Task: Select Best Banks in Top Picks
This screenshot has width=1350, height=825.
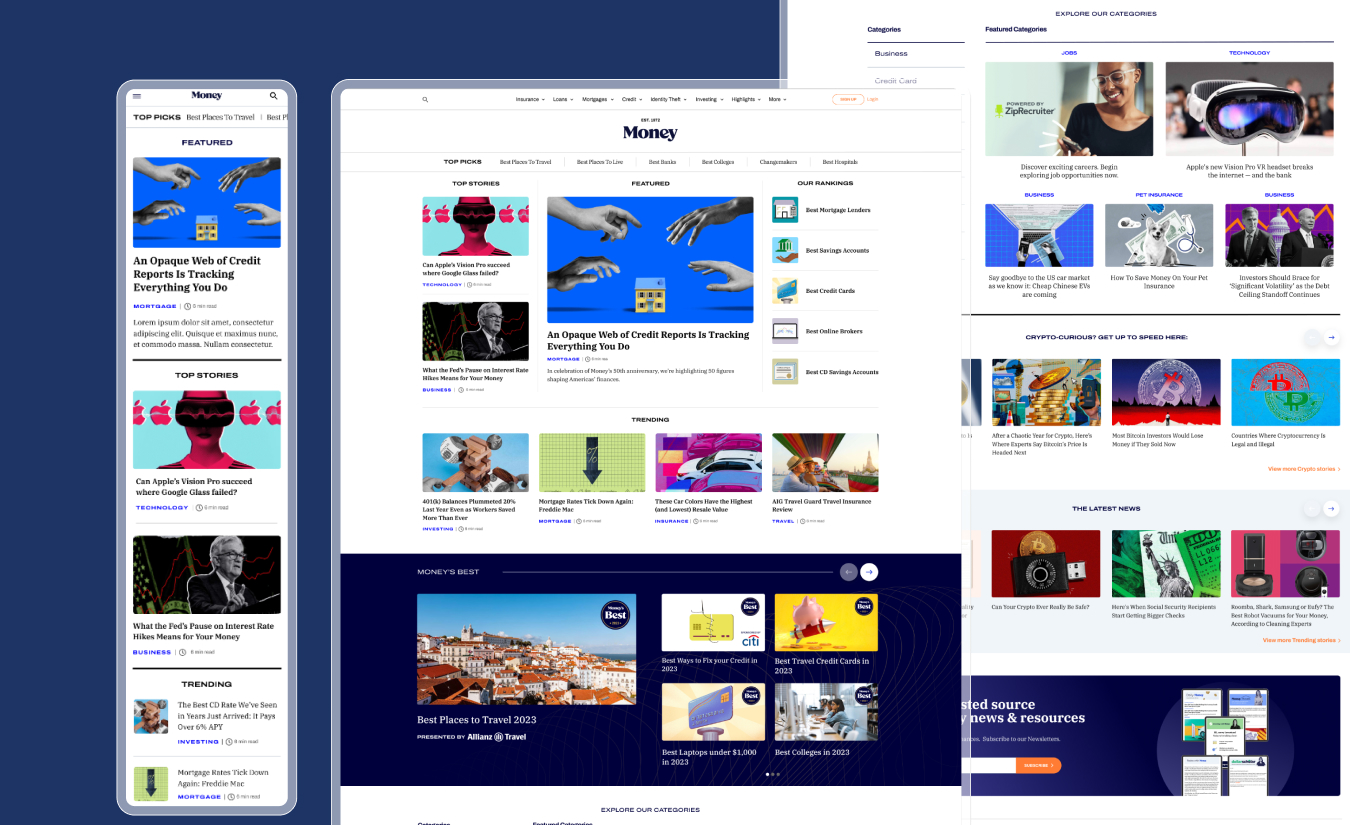Action: (x=662, y=162)
